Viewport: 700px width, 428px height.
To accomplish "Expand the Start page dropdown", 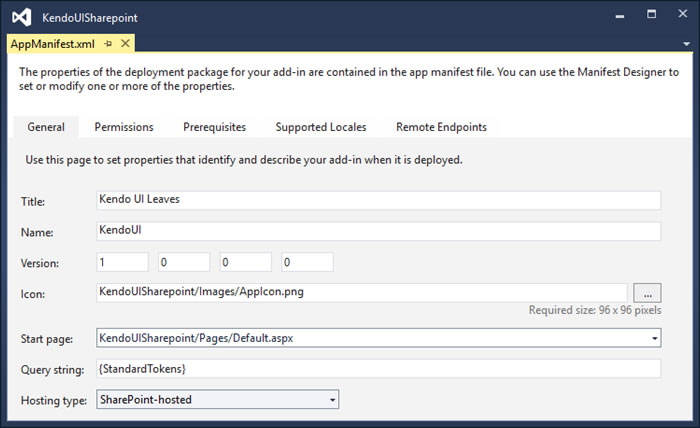I will tap(654, 338).
